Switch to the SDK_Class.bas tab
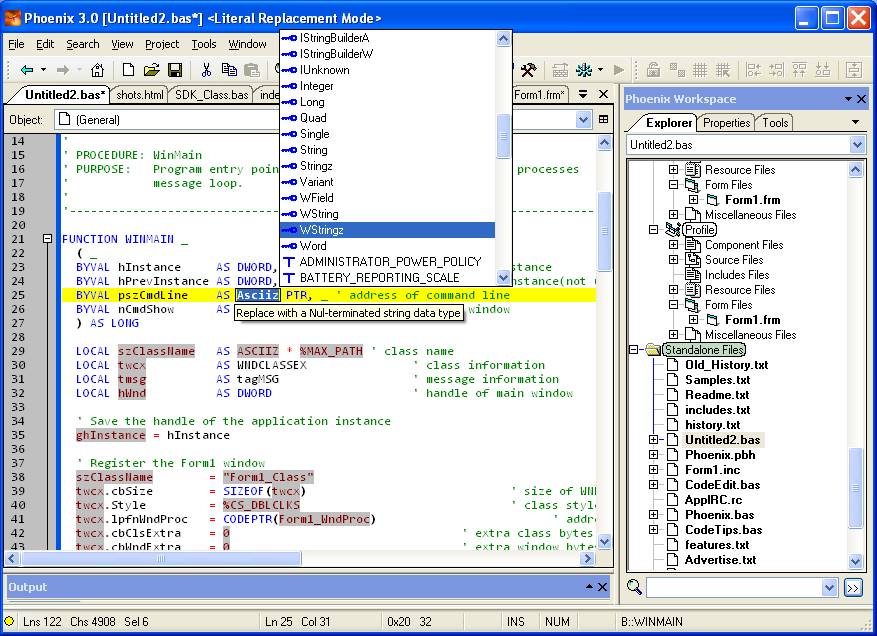Viewport: 877px width, 636px height. point(211,95)
